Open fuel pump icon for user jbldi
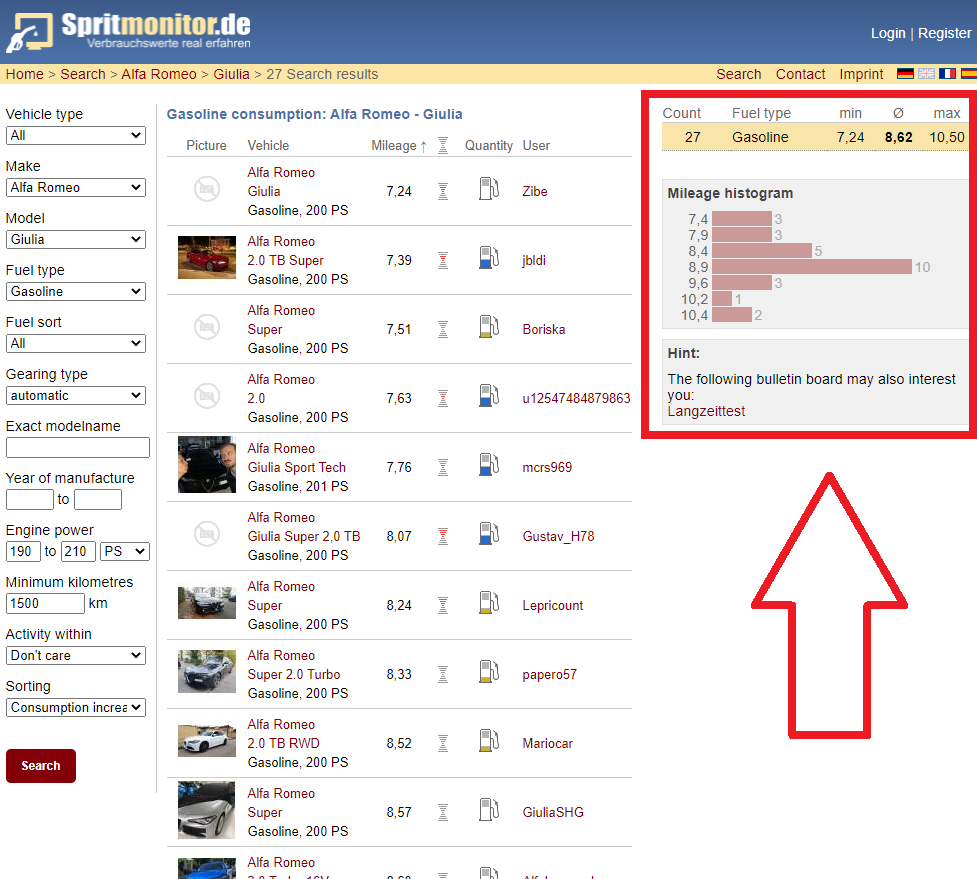 [488, 258]
